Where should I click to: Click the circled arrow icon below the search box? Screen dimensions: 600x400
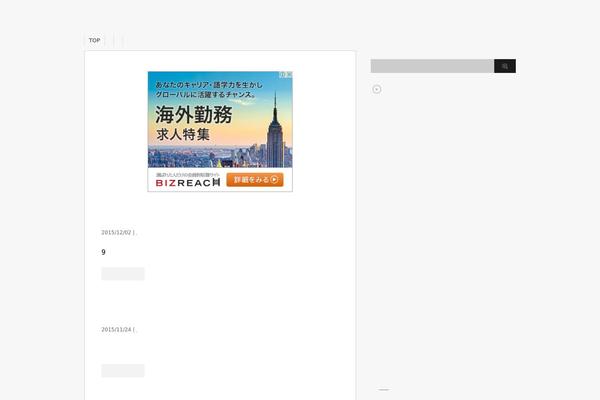(377, 89)
